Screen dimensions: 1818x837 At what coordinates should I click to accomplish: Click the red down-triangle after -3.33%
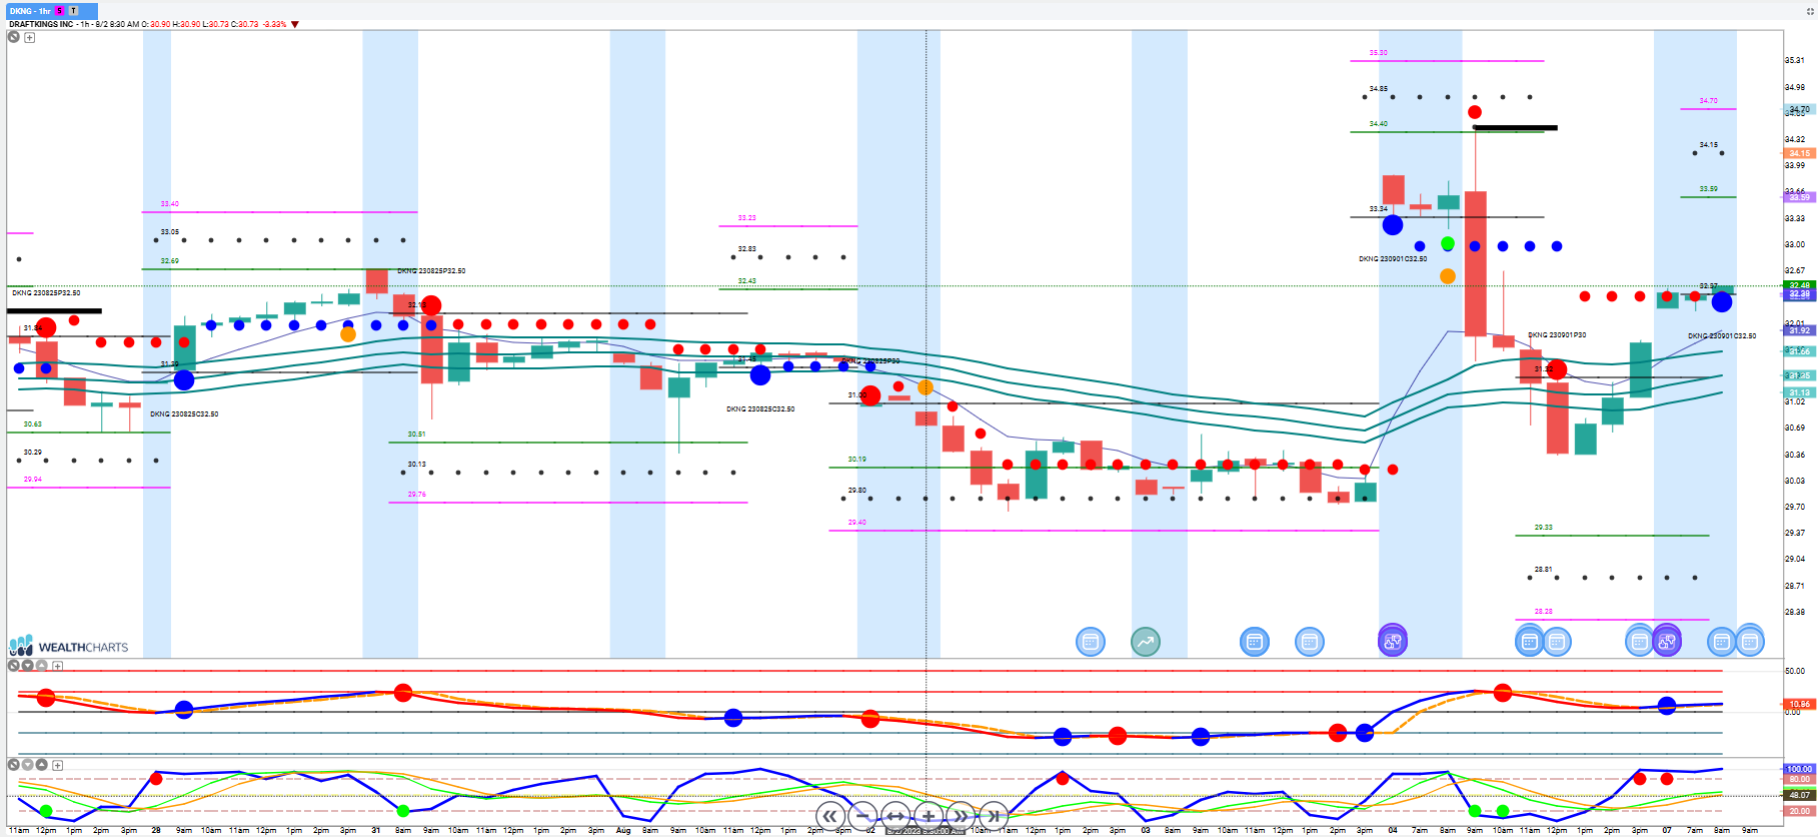[x=295, y=24]
